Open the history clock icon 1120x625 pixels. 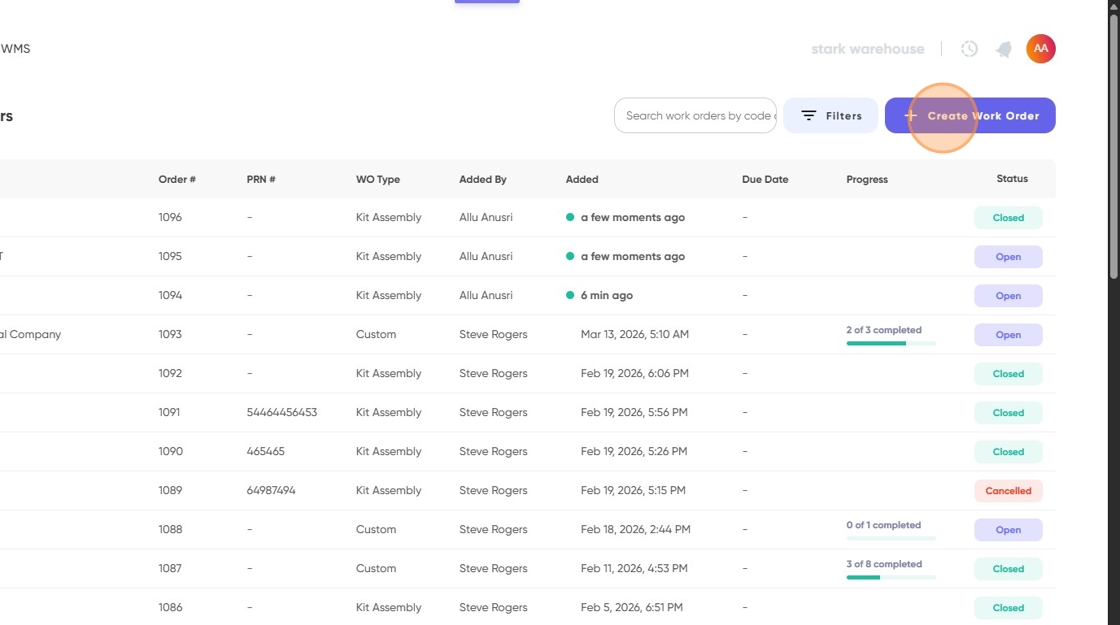tap(969, 49)
